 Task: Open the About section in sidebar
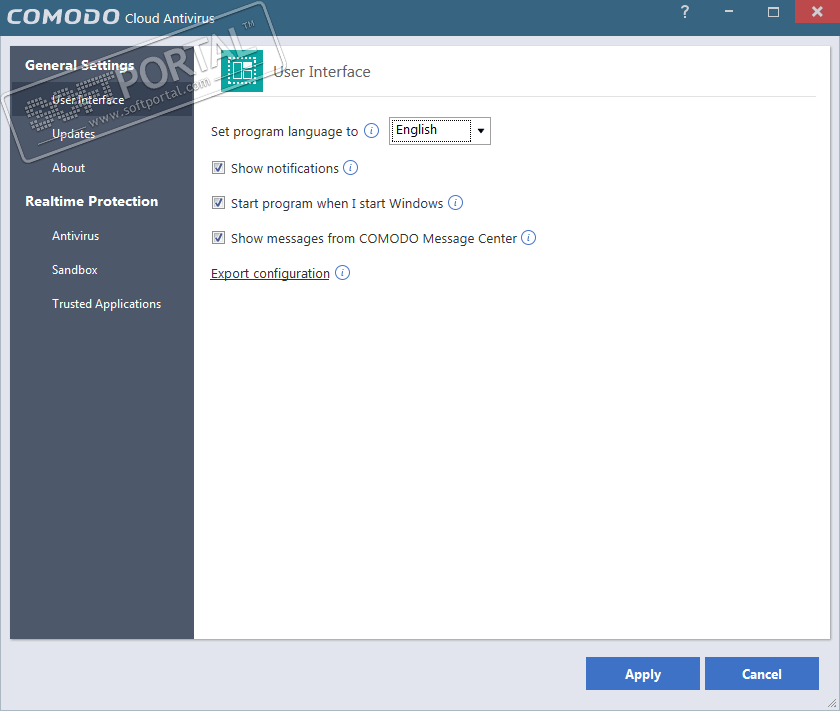[68, 168]
